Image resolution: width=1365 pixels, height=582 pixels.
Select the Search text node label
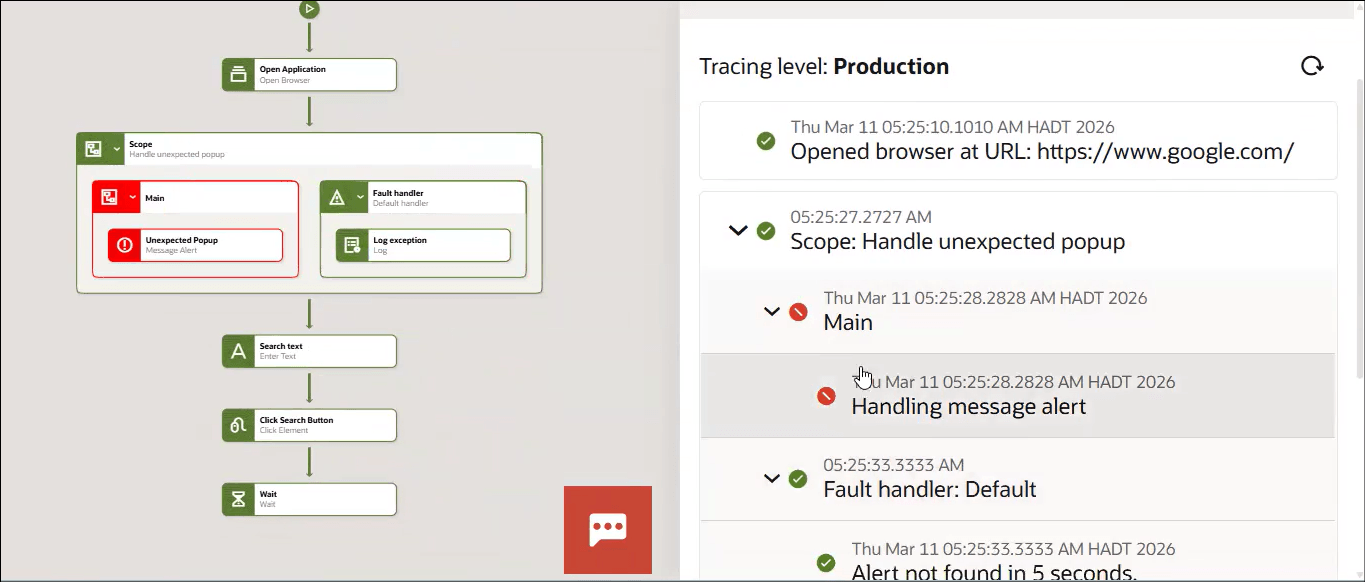tap(281, 346)
